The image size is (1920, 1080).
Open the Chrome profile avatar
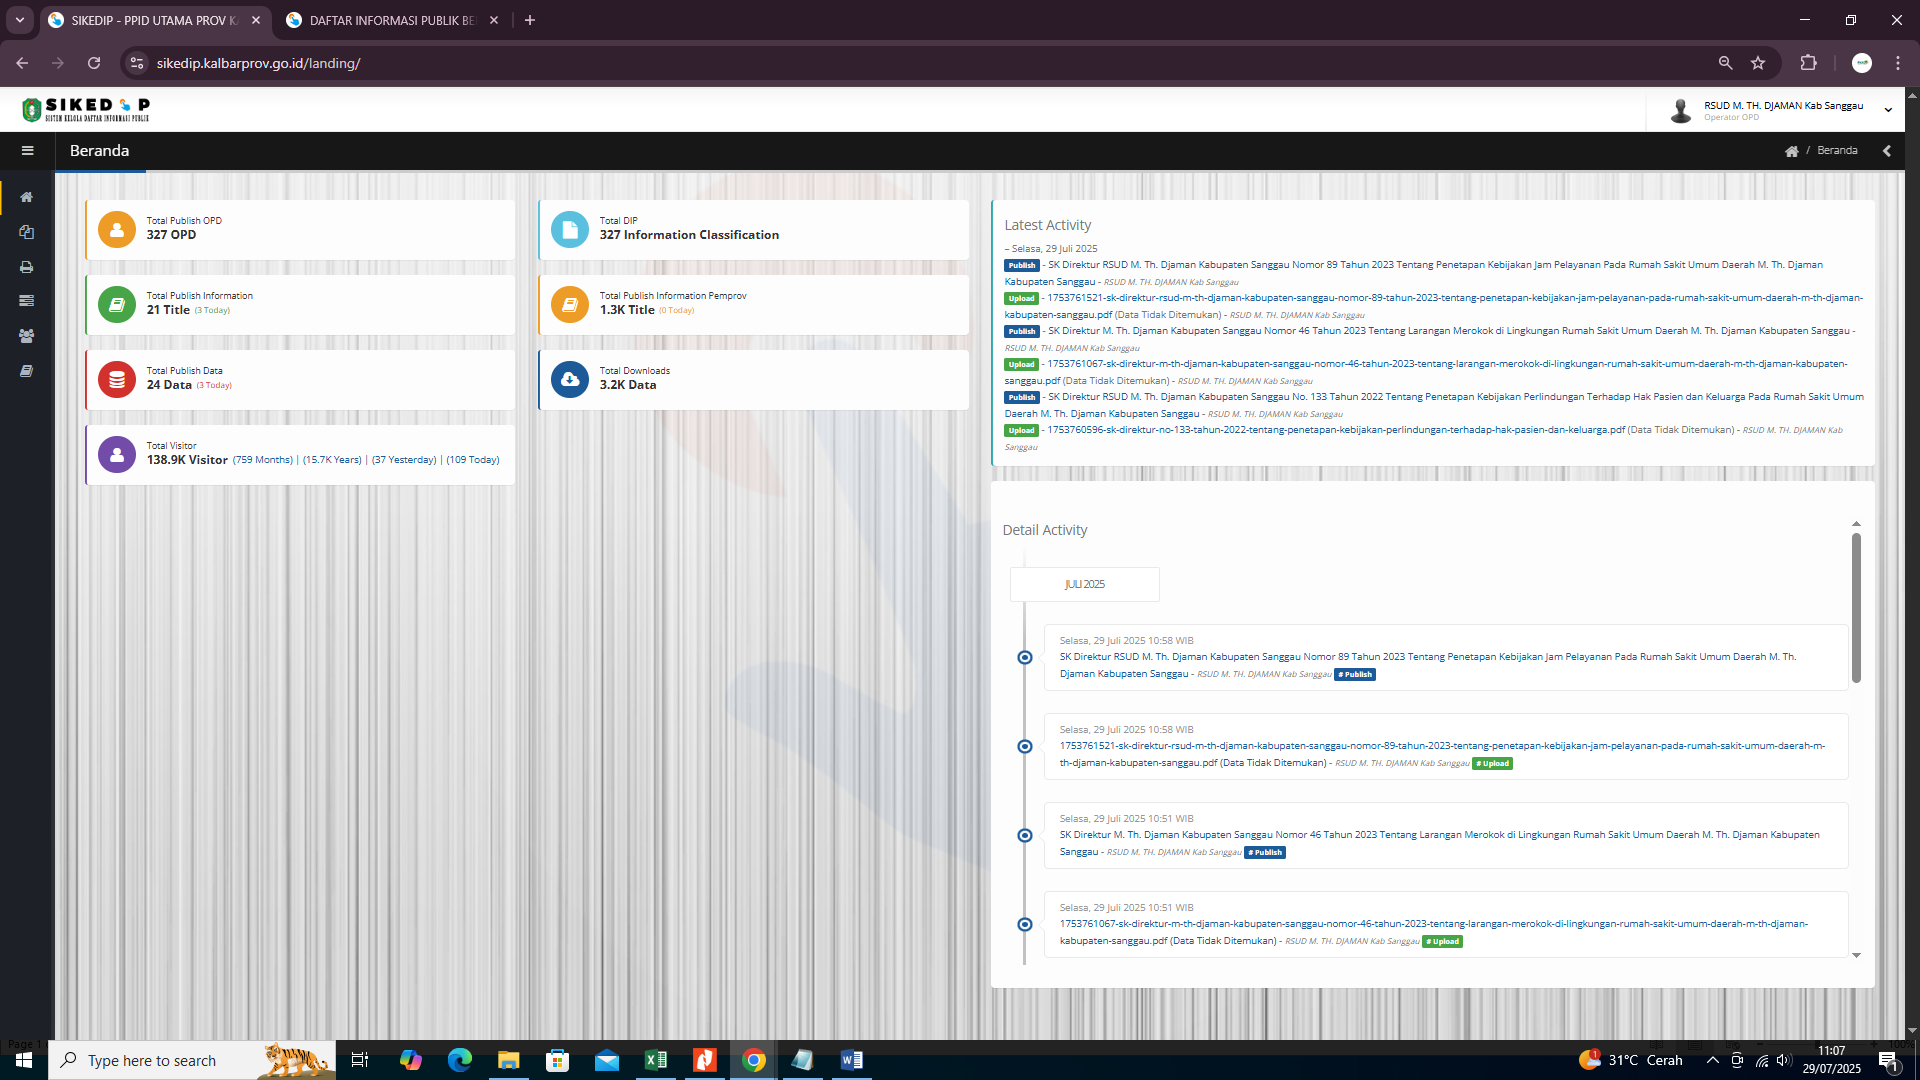tap(1862, 63)
